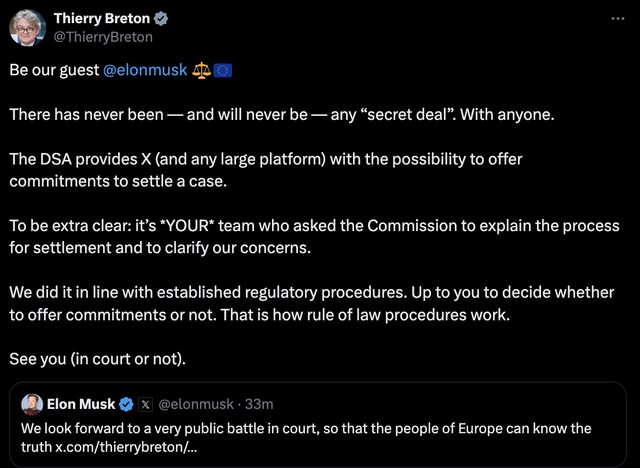Open the @ThierryBreton handle link

click(x=103, y=37)
